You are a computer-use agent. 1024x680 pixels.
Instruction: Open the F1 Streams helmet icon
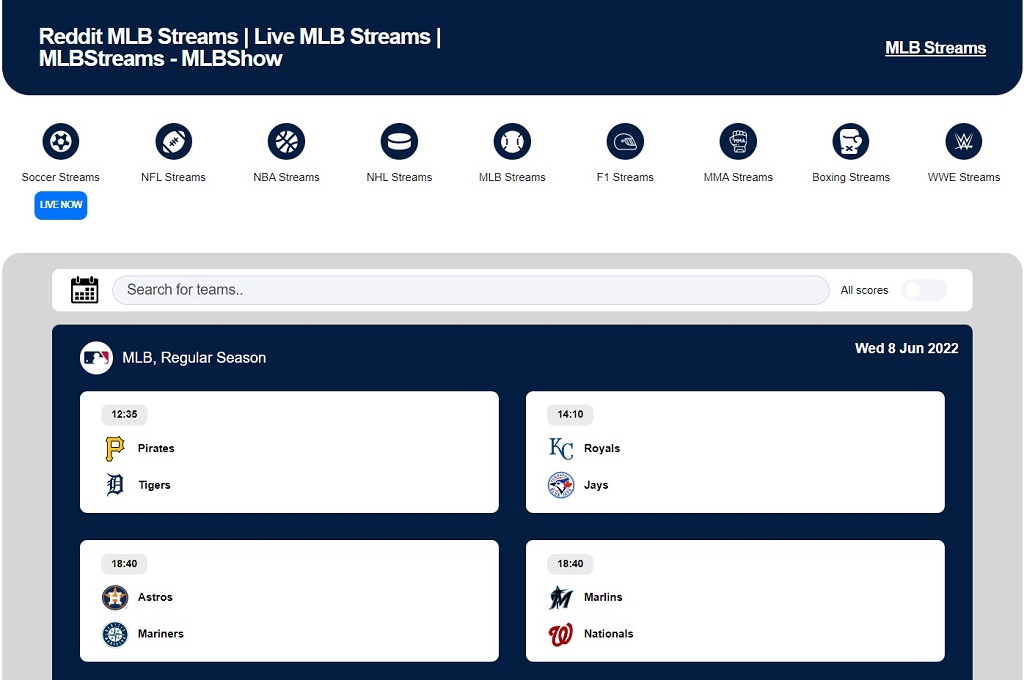pos(626,141)
